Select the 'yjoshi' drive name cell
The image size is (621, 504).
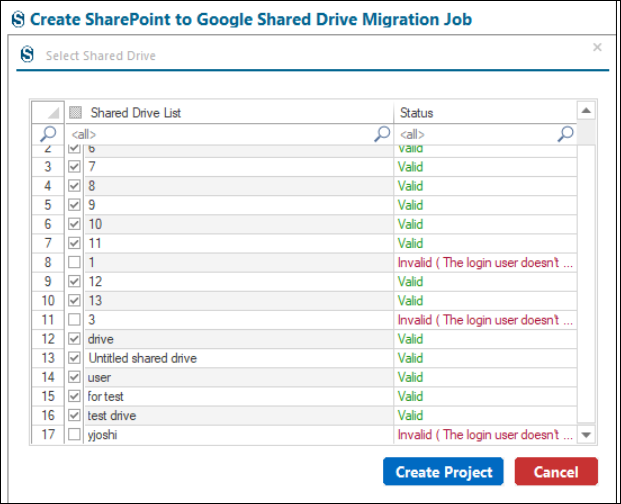239,434
